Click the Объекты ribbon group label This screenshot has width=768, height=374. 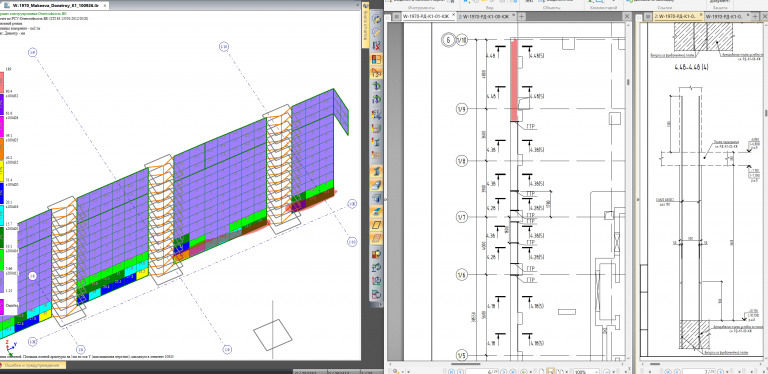tap(552, 8)
